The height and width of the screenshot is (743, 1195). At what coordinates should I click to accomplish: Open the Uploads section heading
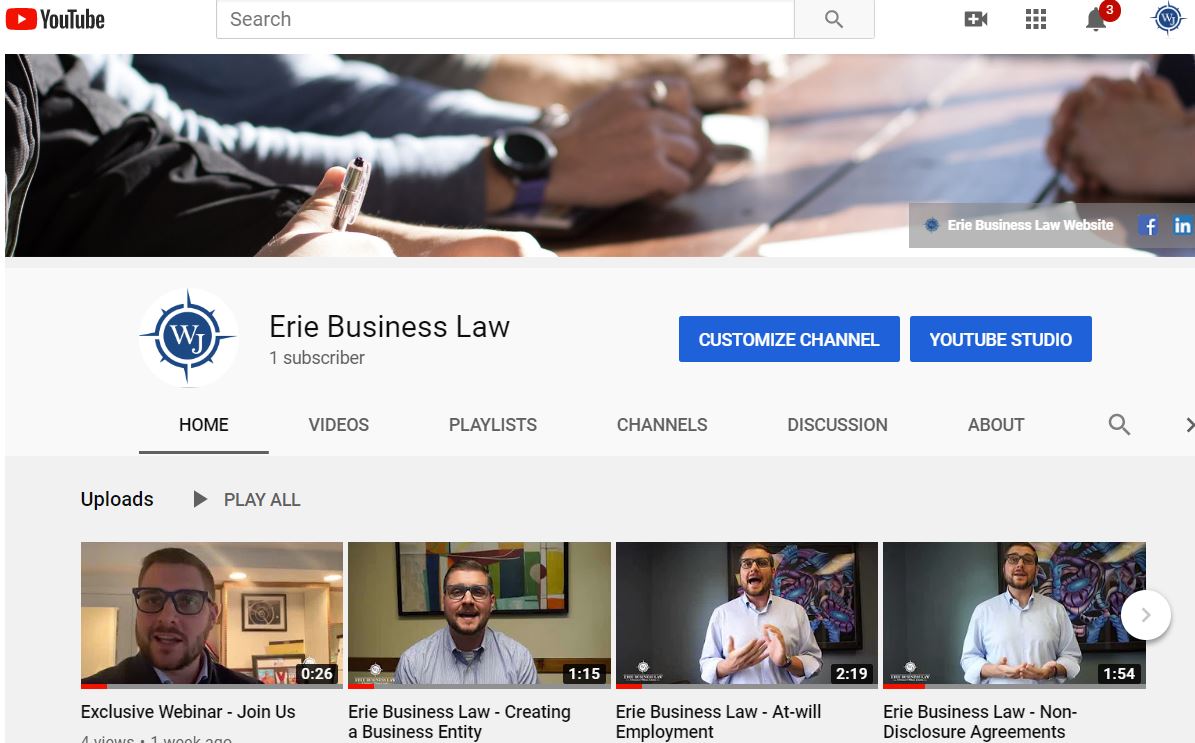(x=117, y=499)
